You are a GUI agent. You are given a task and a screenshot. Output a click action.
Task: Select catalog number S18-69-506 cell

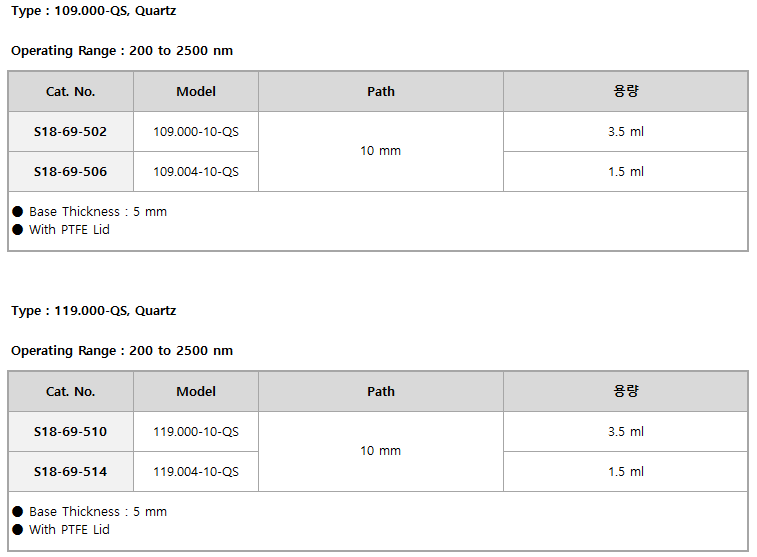(x=70, y=172)
